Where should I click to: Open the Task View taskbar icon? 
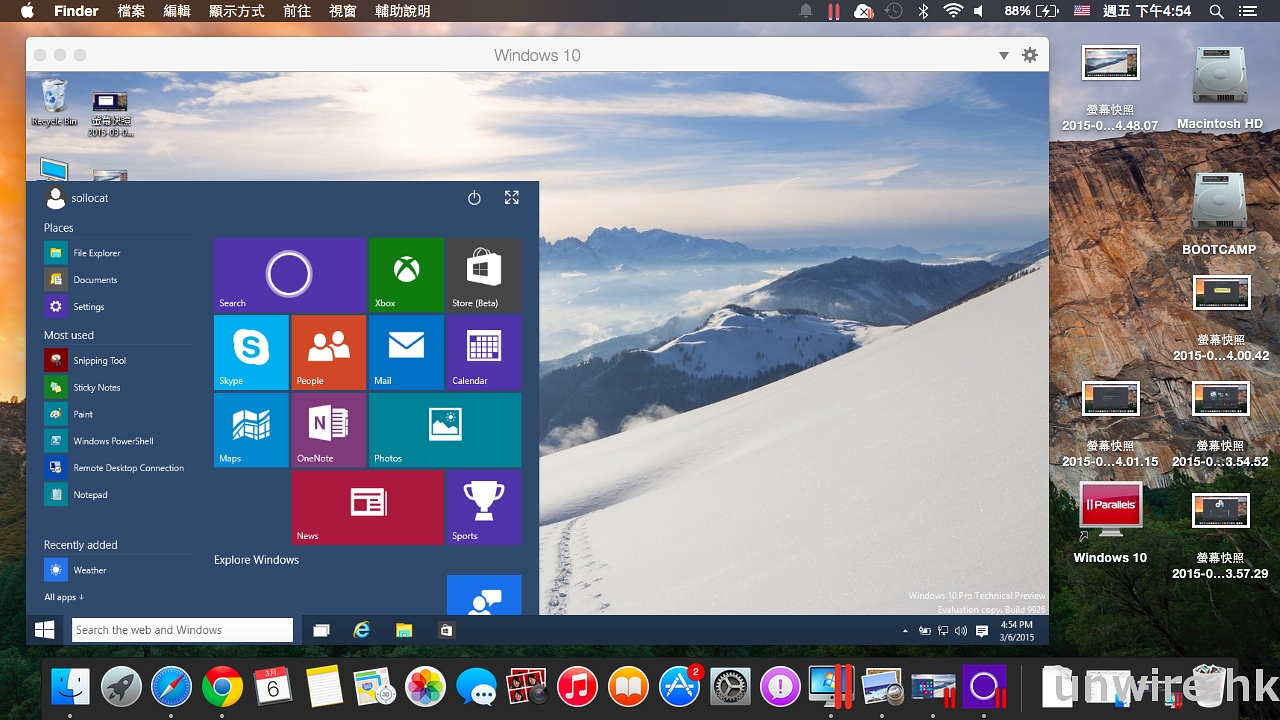[321, 630]
